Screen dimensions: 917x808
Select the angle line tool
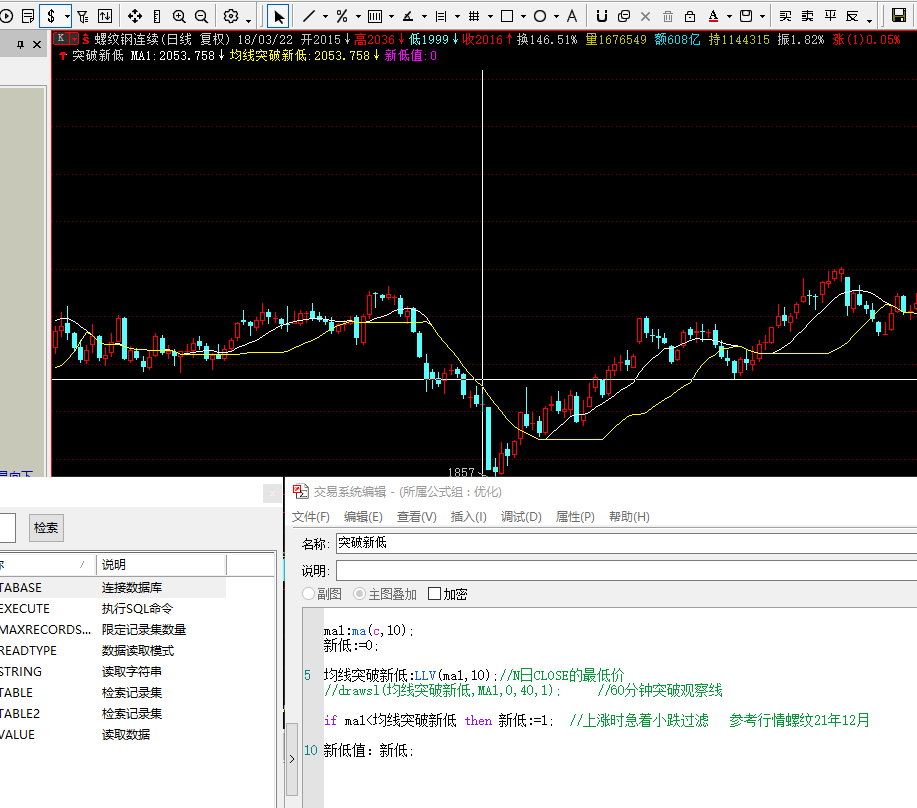coord(408,16)
